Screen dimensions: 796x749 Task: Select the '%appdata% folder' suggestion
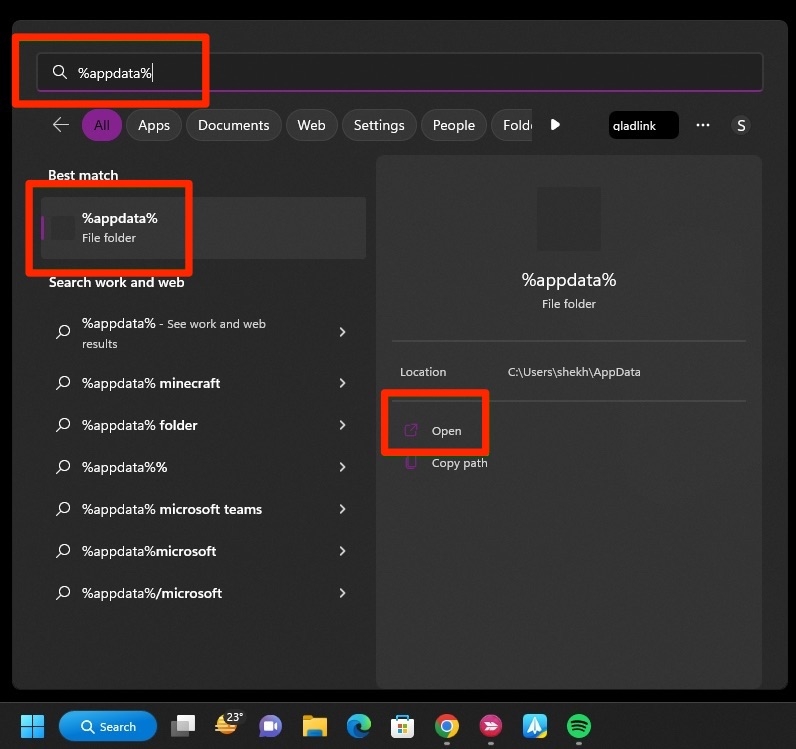click(203, 425)
